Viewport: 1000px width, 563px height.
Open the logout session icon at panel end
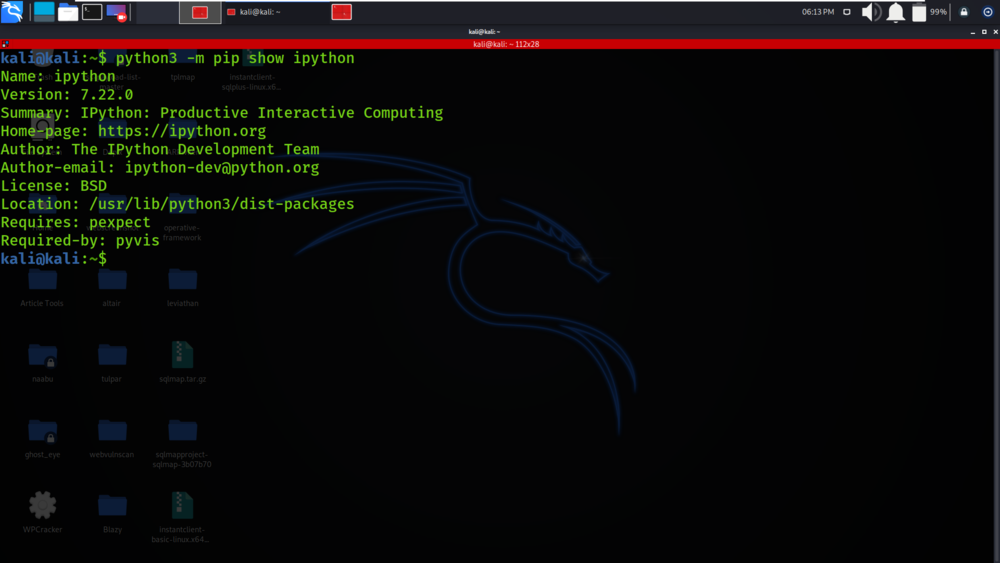(x=988, y=12)
